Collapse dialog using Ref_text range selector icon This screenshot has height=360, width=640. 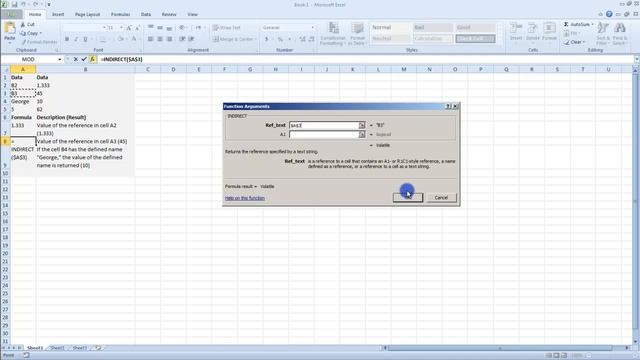coord(362,125)
